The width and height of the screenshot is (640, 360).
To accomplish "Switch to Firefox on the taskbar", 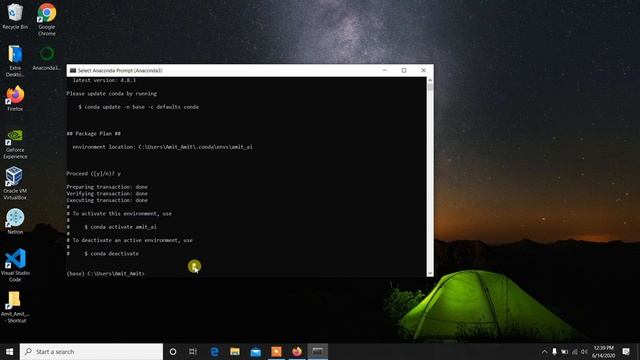I will [x=297, y=351].
